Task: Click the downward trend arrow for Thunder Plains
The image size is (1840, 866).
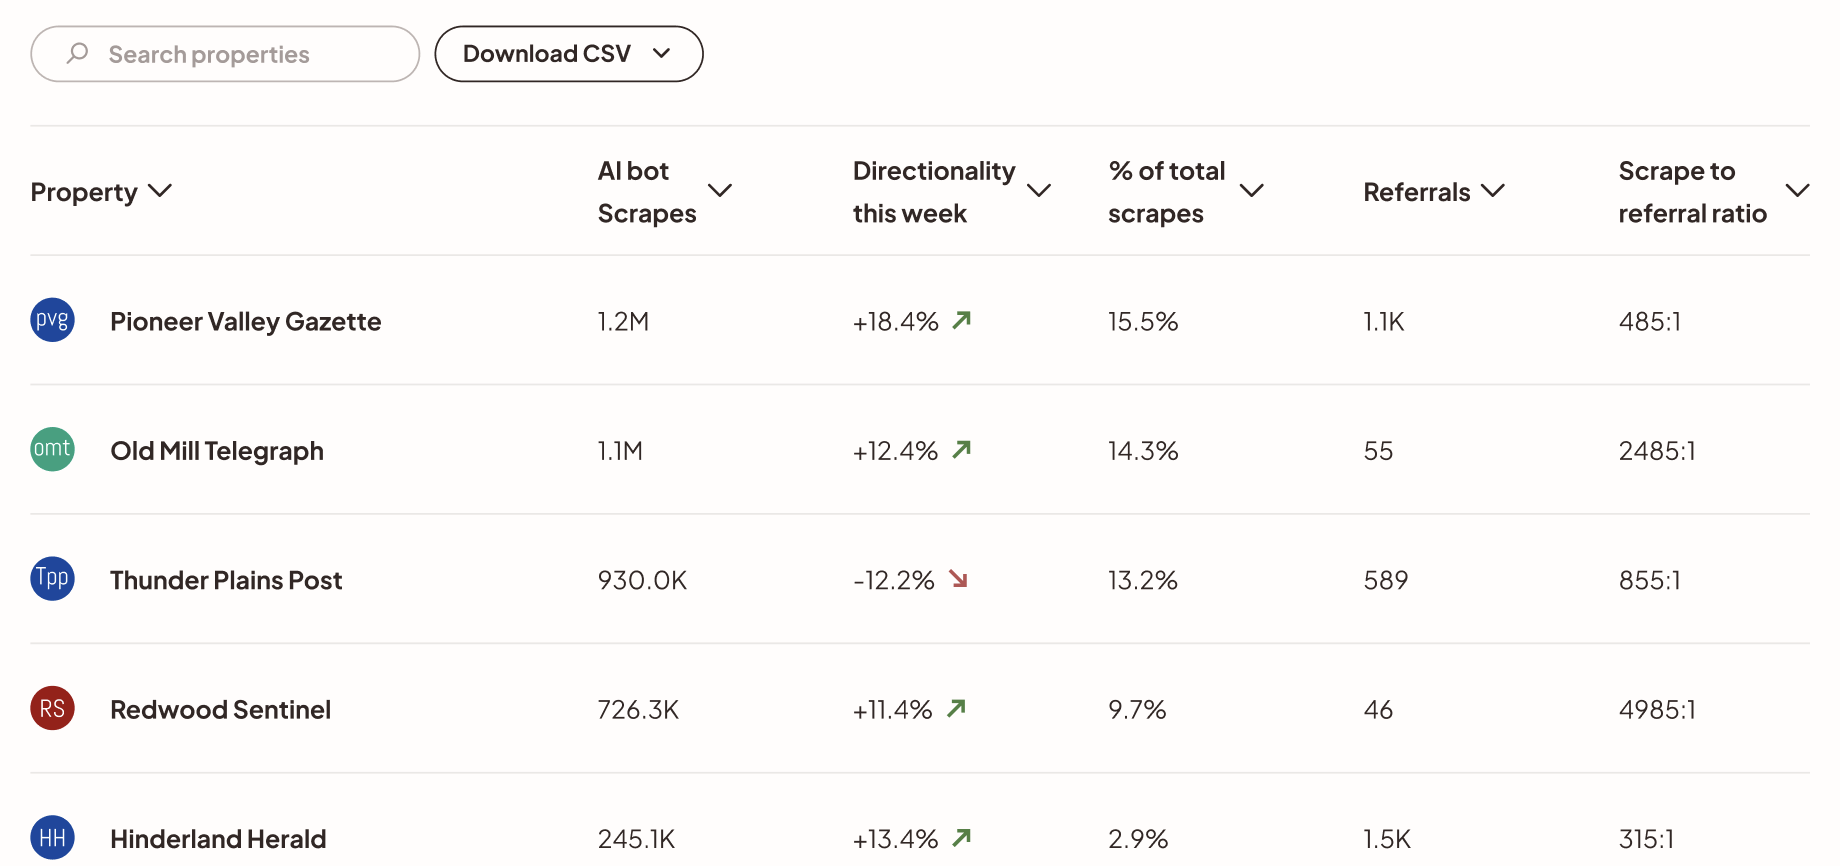Action: tap(959, 579)
